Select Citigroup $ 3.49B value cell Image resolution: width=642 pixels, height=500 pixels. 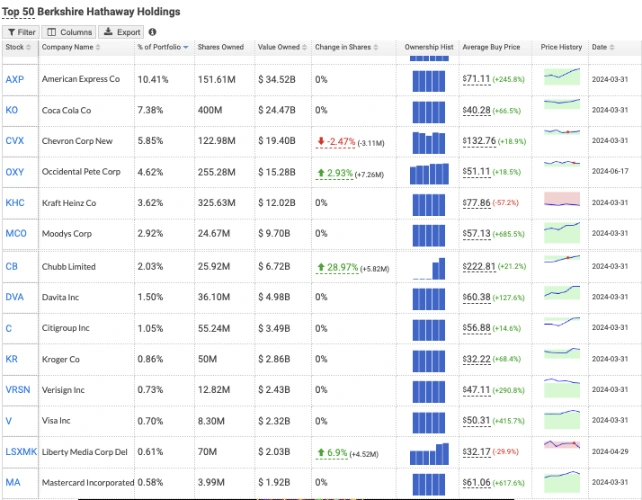tap(274, 328)
